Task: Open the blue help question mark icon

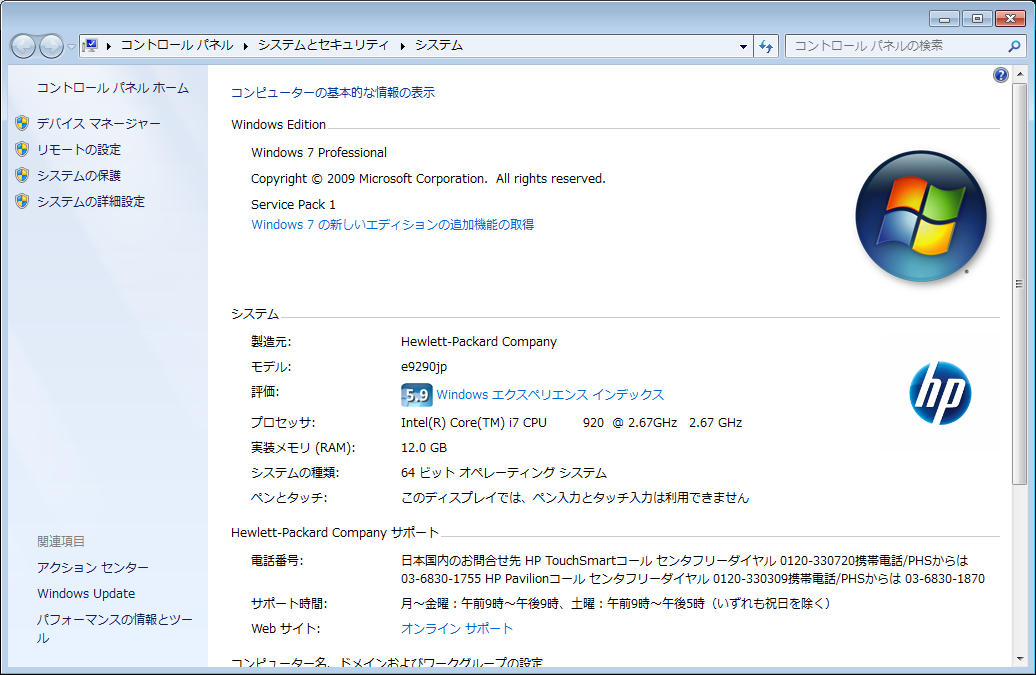Action: coord(1000,75)
